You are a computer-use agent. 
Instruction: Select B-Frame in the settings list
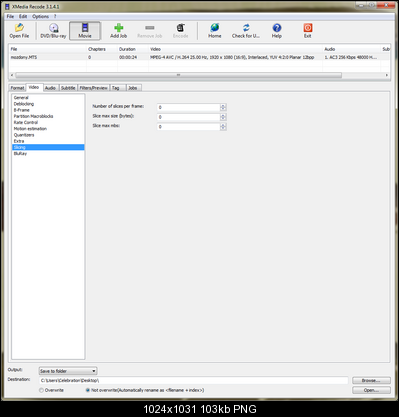pyautogui.click(x=48, y=110)
